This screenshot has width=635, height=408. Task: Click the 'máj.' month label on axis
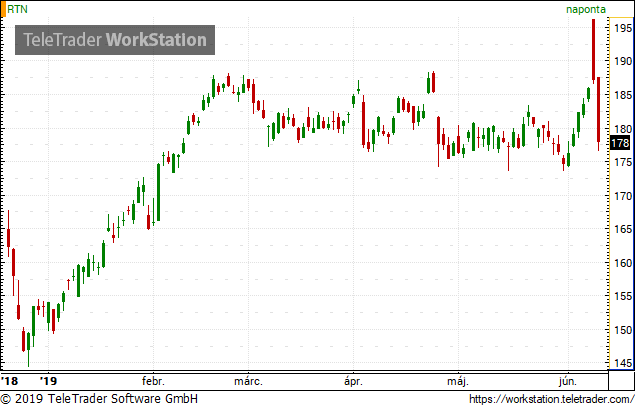458,381
